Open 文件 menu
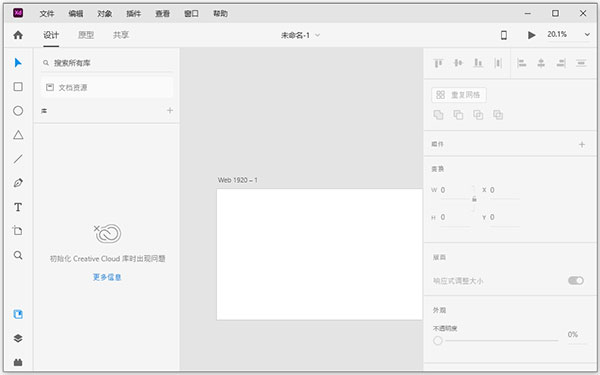 47,14
